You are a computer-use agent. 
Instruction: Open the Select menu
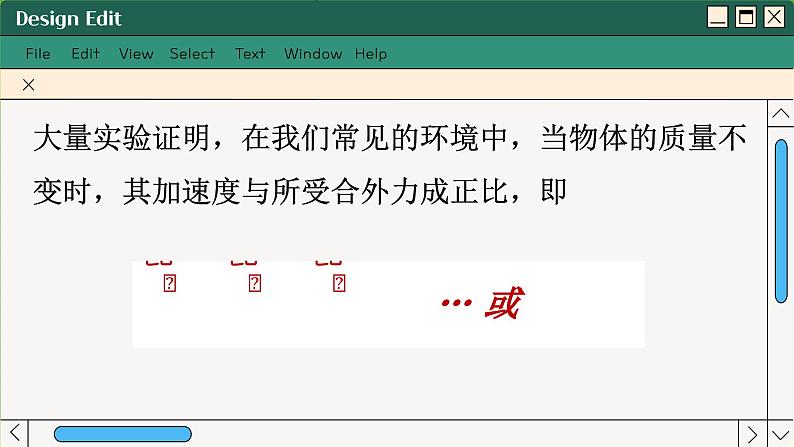point(192,54)
